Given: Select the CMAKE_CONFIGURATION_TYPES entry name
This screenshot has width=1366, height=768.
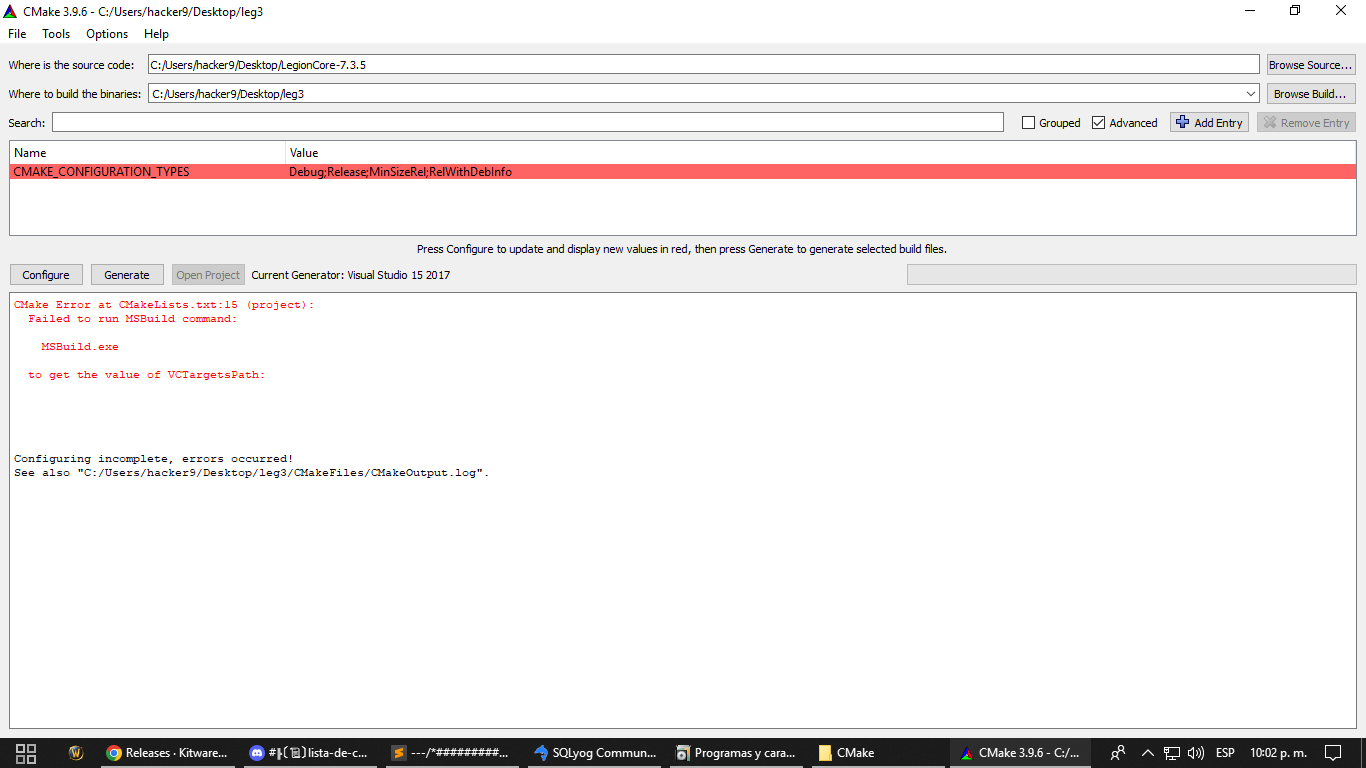Looking at the screenshot, I should [x=101, y=172].
